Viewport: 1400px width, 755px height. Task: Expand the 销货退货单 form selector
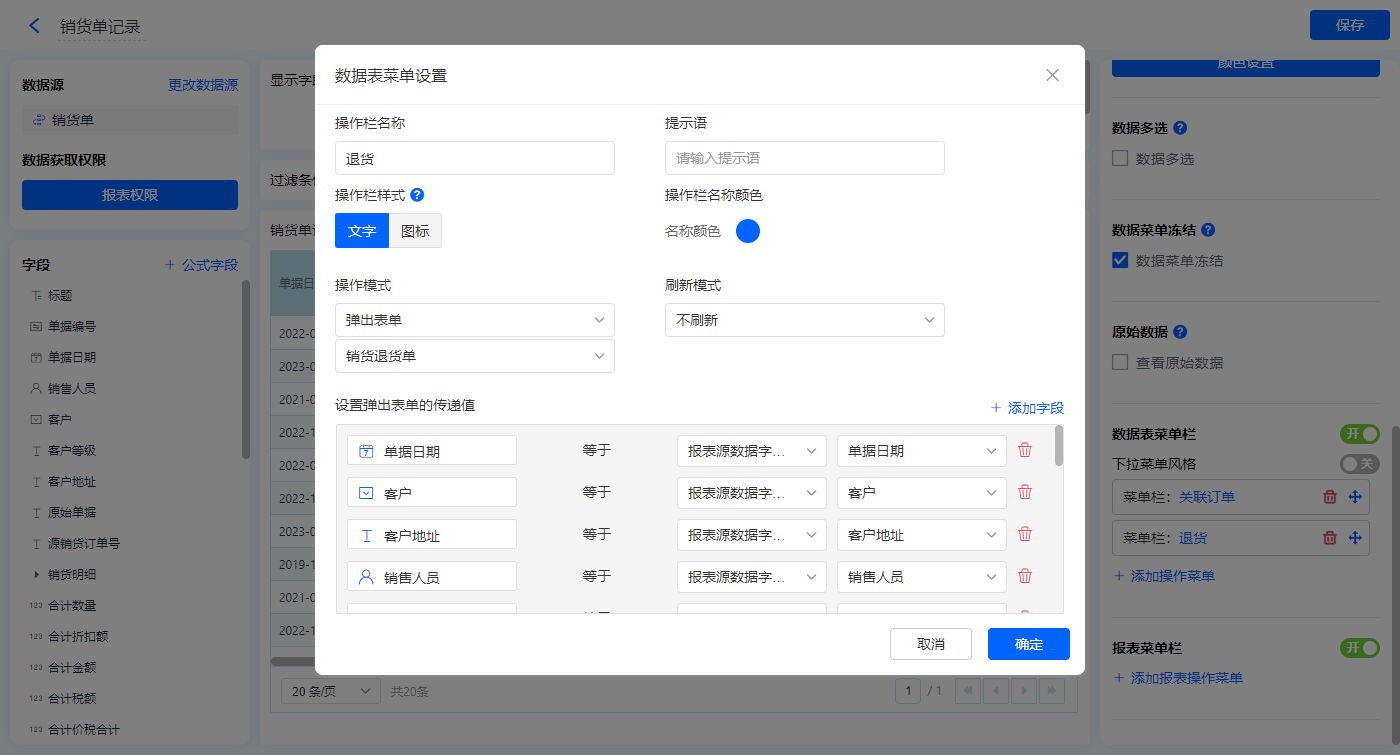pyautogui.click(x=475, y=356)
